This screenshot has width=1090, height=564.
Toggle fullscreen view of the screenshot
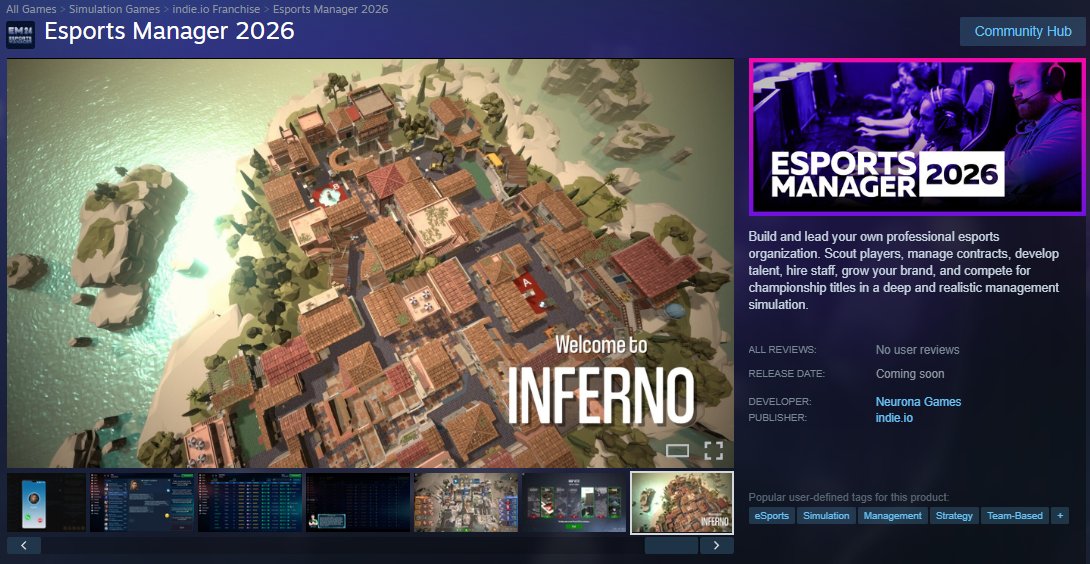(713, 451)
